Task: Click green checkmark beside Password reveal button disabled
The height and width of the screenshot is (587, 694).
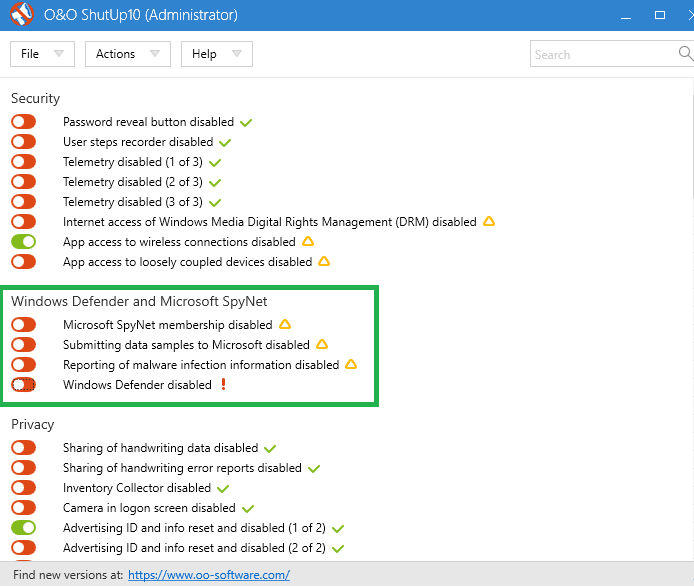Action: (x=246, y=122)
